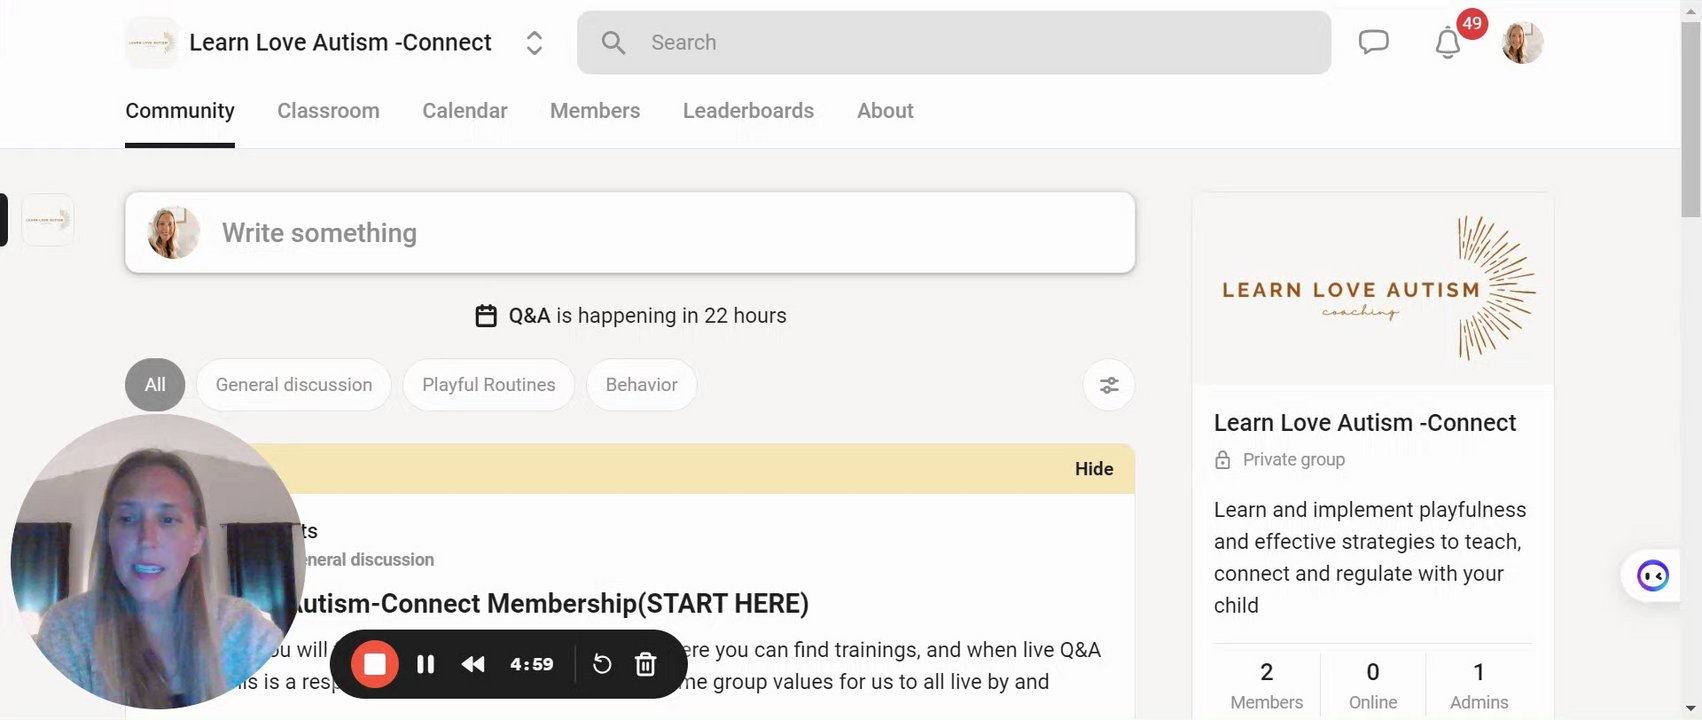
Task: Focus the Search input field
Action: [954, 42]
